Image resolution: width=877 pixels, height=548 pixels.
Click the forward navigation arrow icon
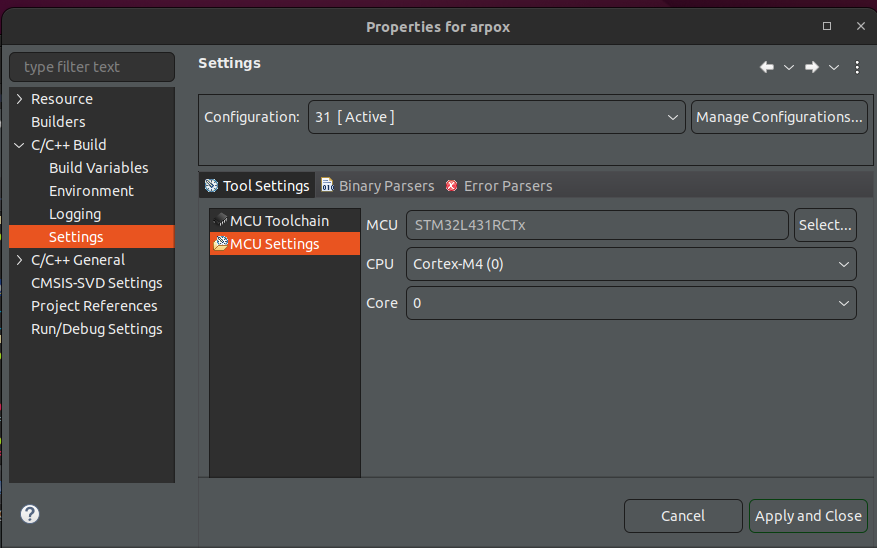811,67
